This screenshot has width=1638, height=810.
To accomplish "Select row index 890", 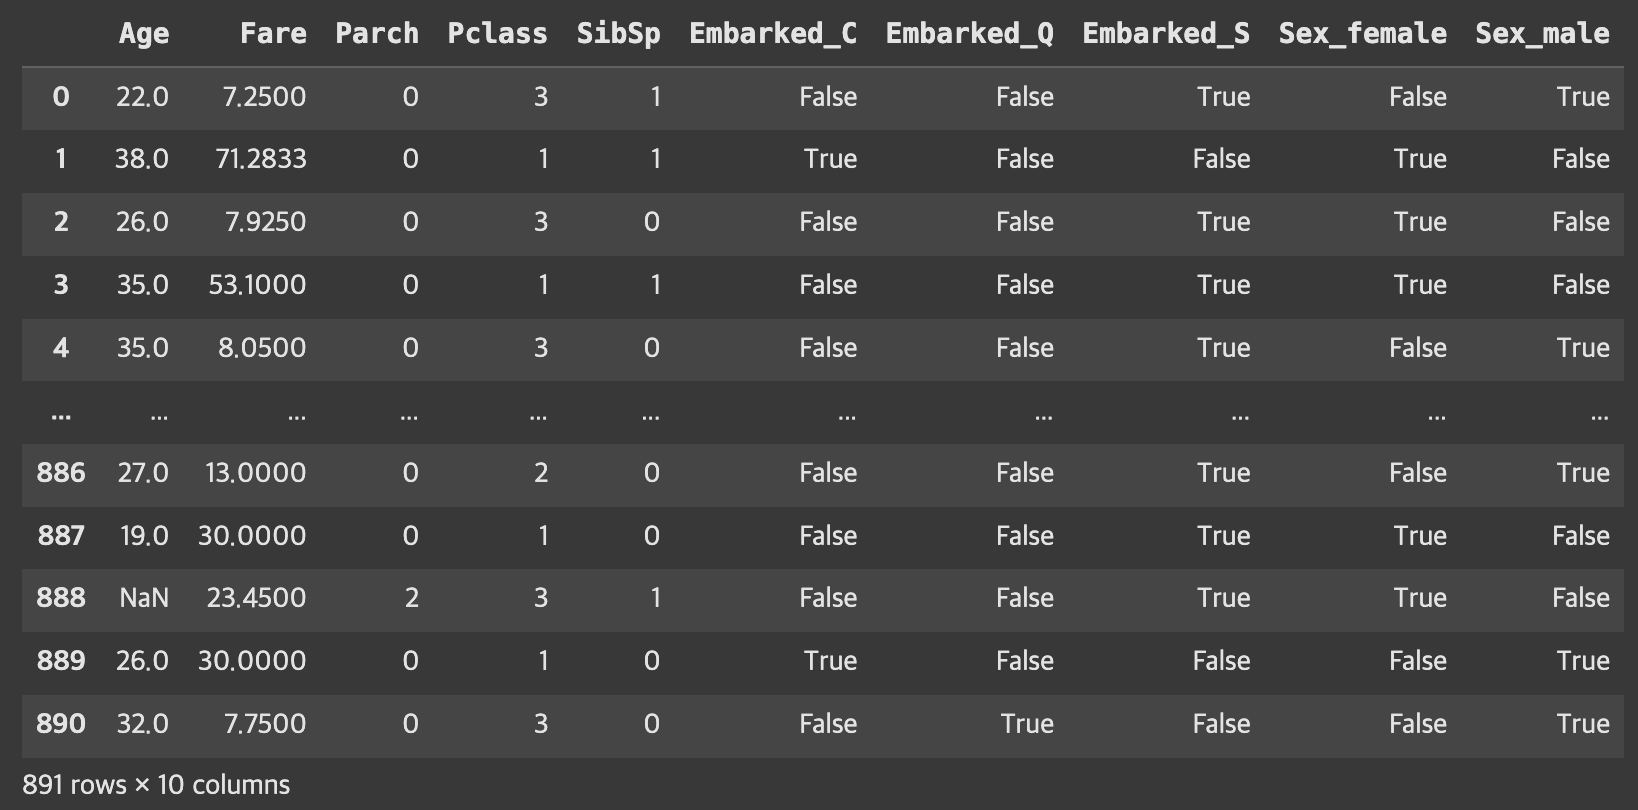I will pyautogui.click(x=61, y=723).
